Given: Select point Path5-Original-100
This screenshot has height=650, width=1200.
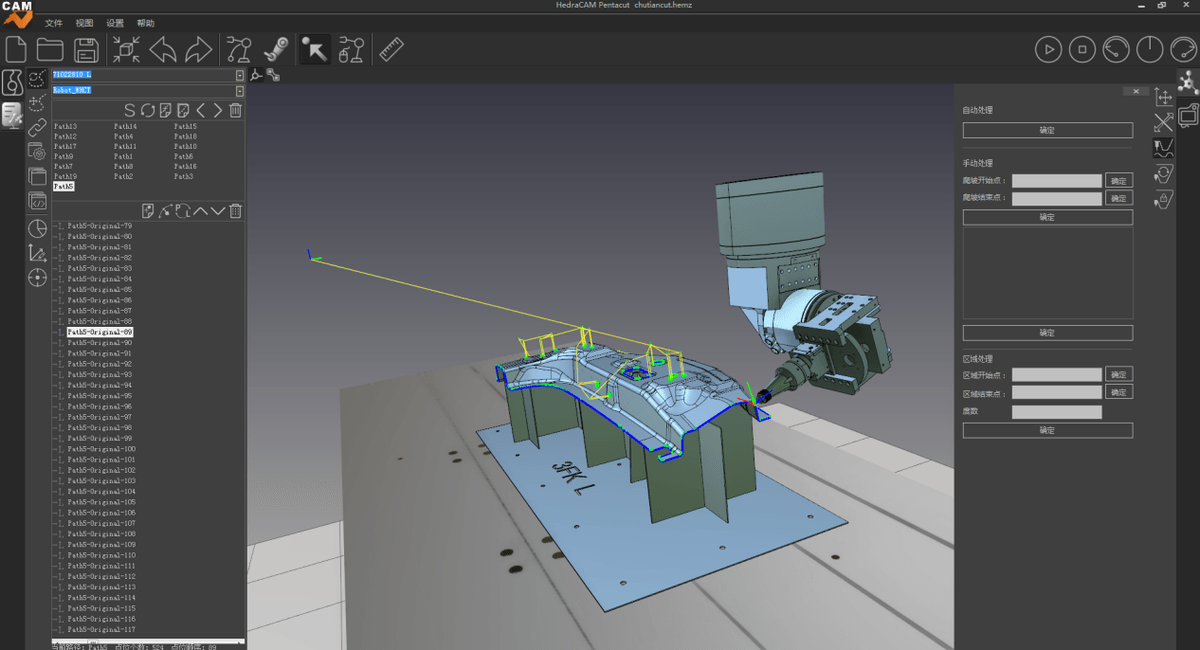Looking at the screenshot, I should point(101,449).
